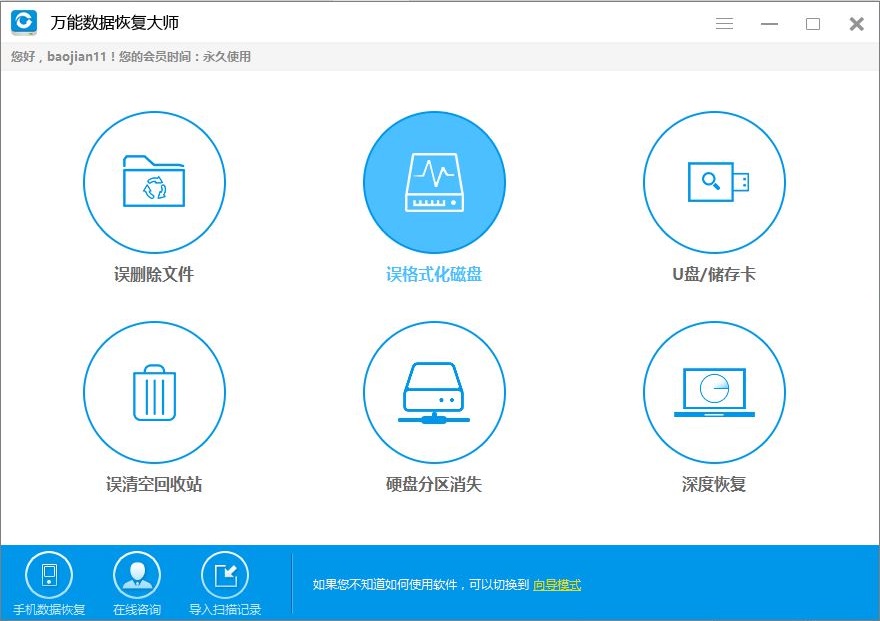
Task: Click the 误删除文件 label
Action: point(154,274)
